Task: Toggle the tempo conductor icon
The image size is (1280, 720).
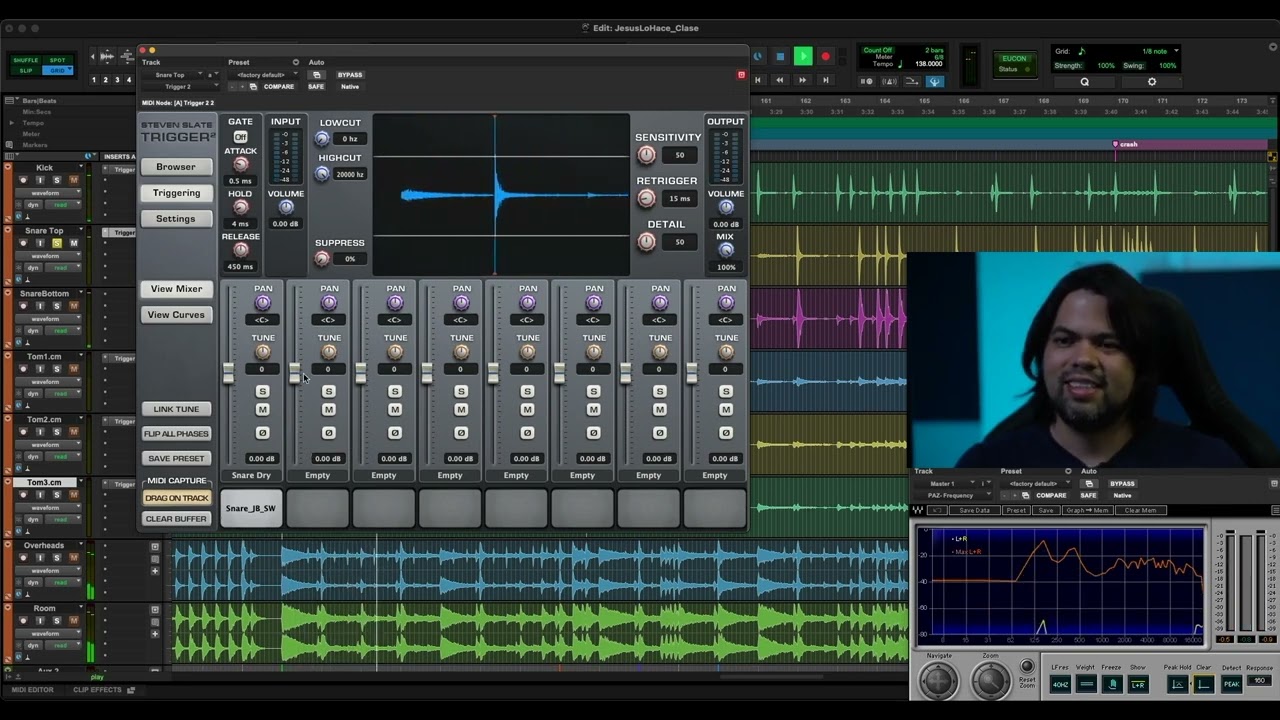Action: coord(935,82)
